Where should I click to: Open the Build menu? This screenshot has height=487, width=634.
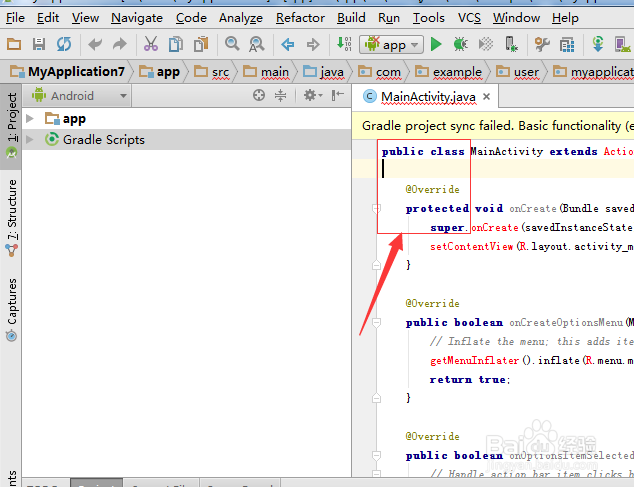pos(351,18)
